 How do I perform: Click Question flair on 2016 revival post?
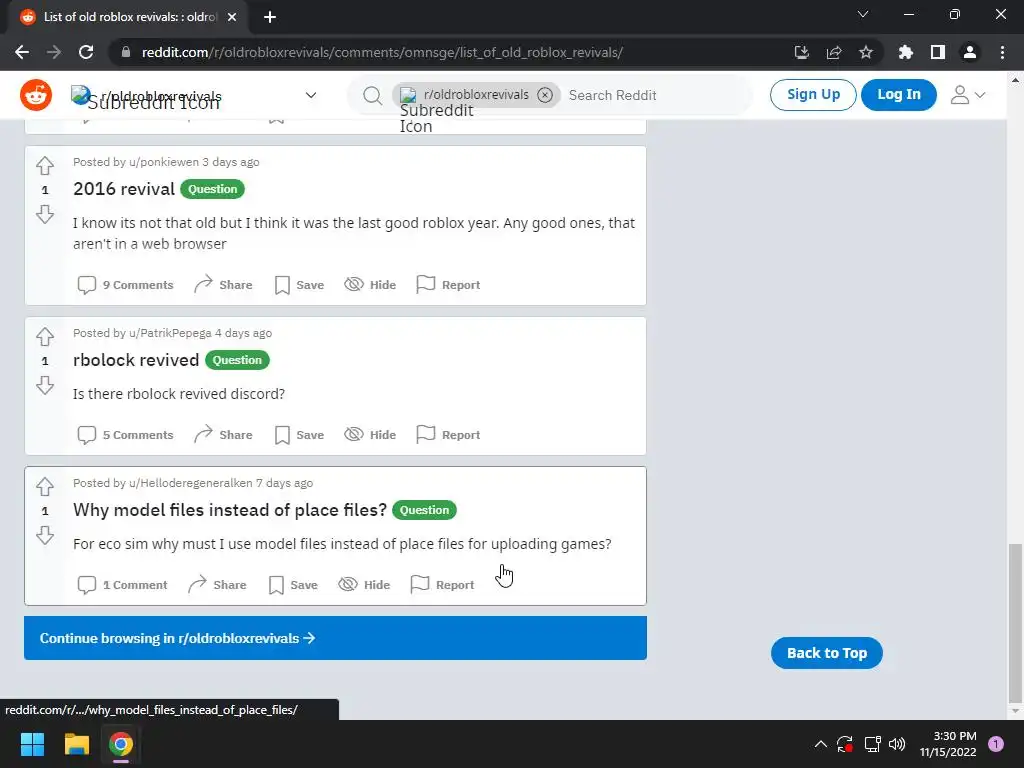click(213, 189)
